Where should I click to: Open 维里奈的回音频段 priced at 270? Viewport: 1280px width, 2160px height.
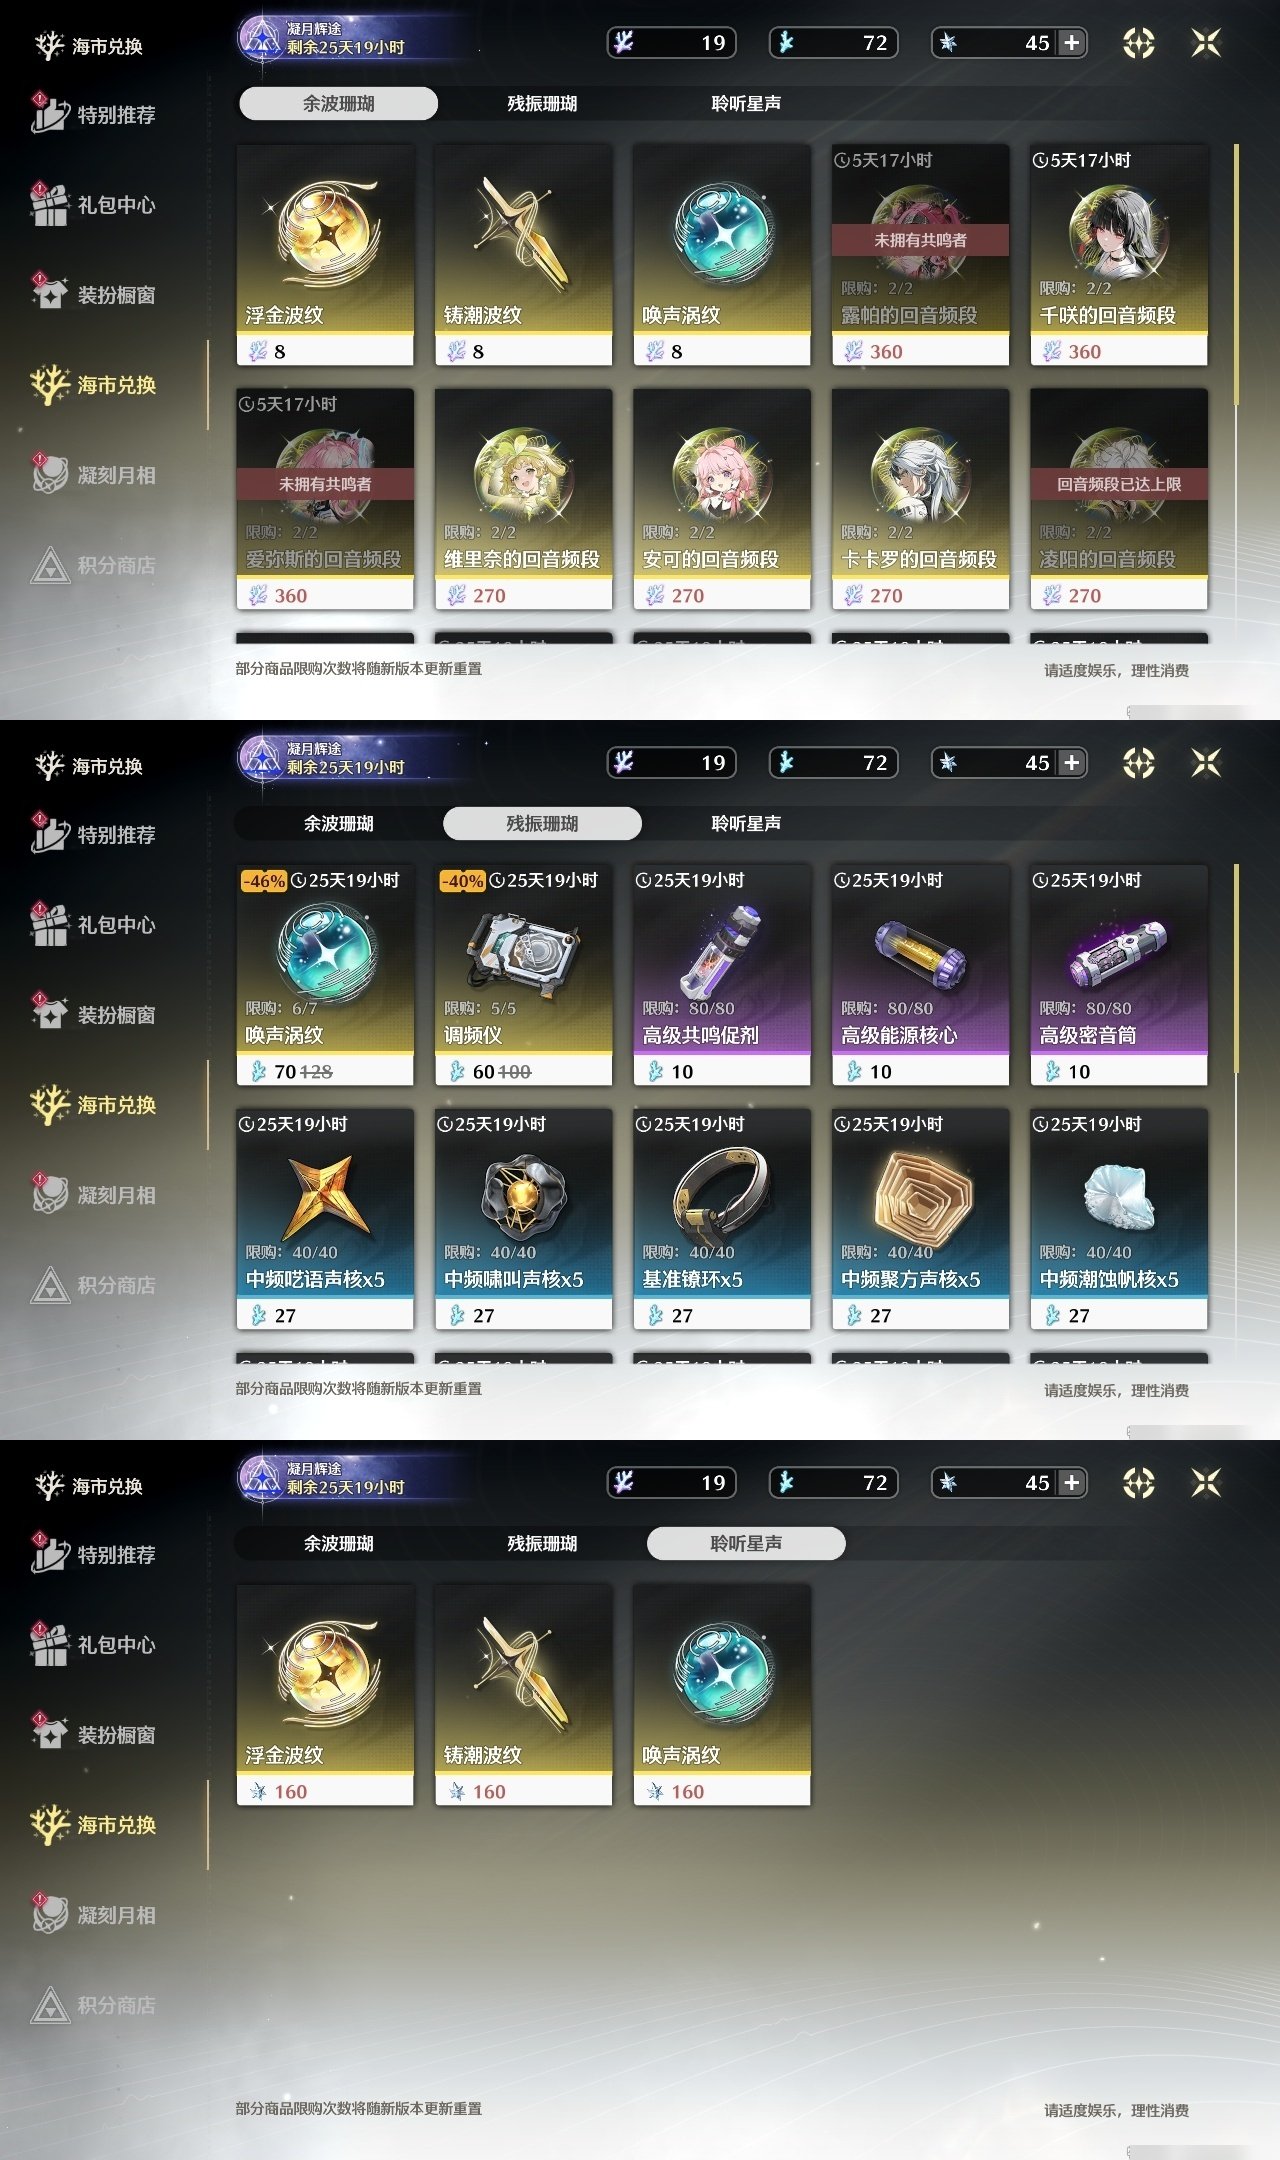[x=523, y=499]
